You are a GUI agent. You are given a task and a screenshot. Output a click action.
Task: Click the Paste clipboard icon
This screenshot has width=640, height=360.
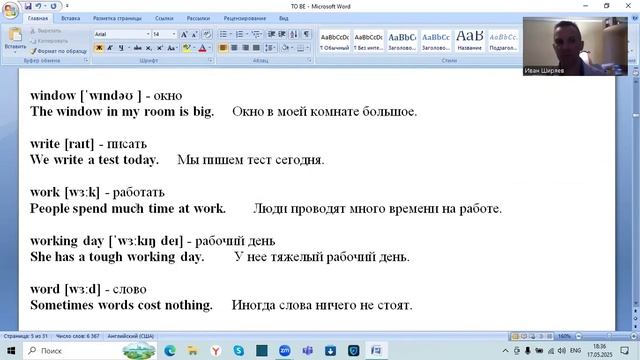tap(15, 35)
